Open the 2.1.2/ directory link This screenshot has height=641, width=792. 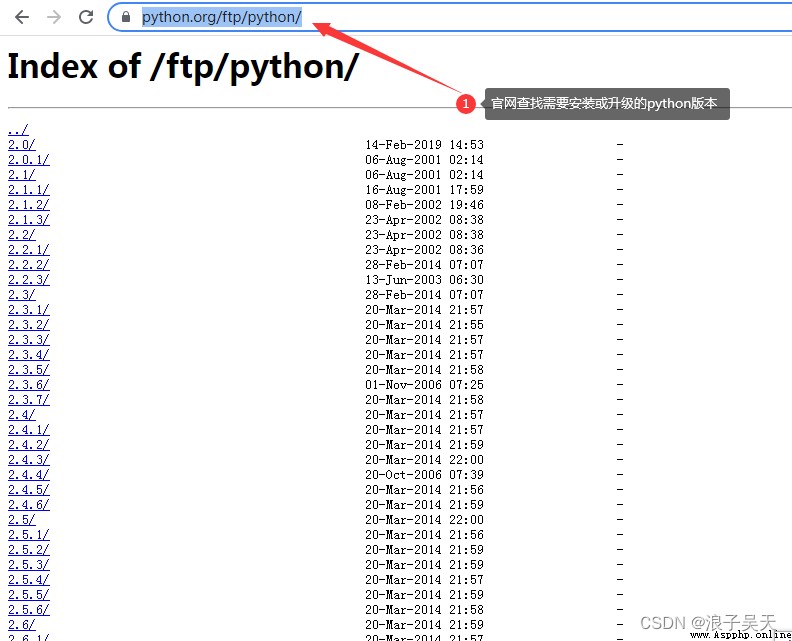(29, 205)
